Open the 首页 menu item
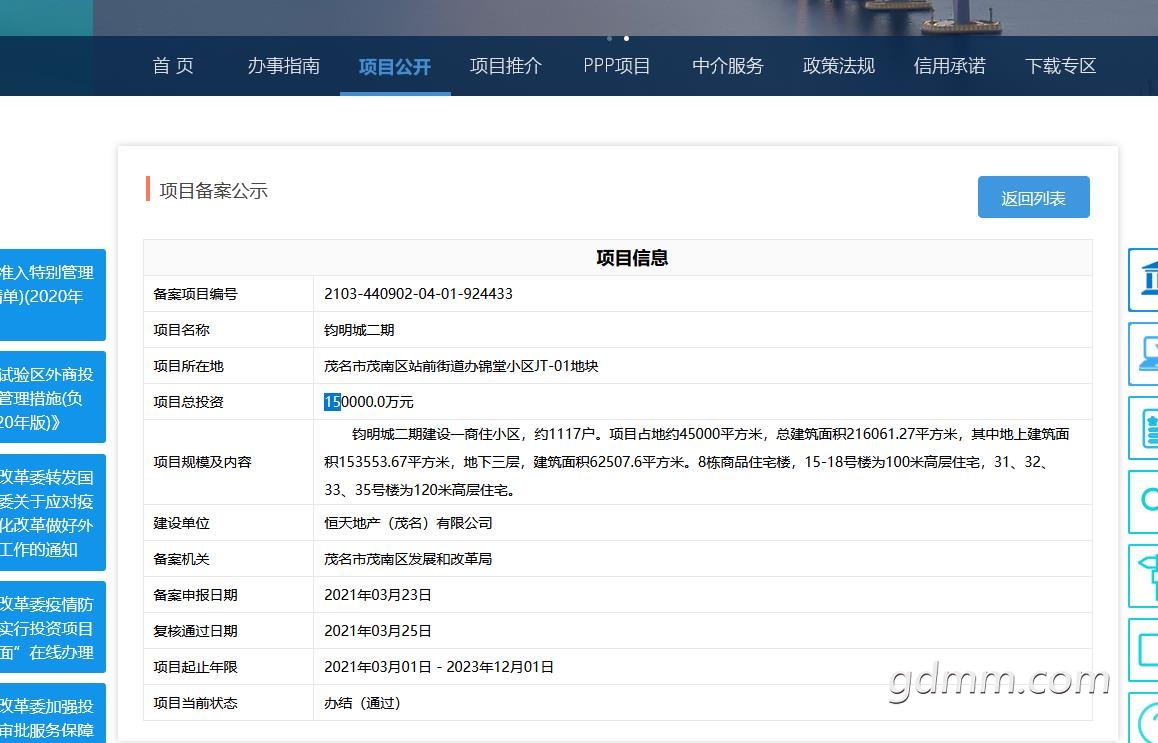 coord(173,66)
